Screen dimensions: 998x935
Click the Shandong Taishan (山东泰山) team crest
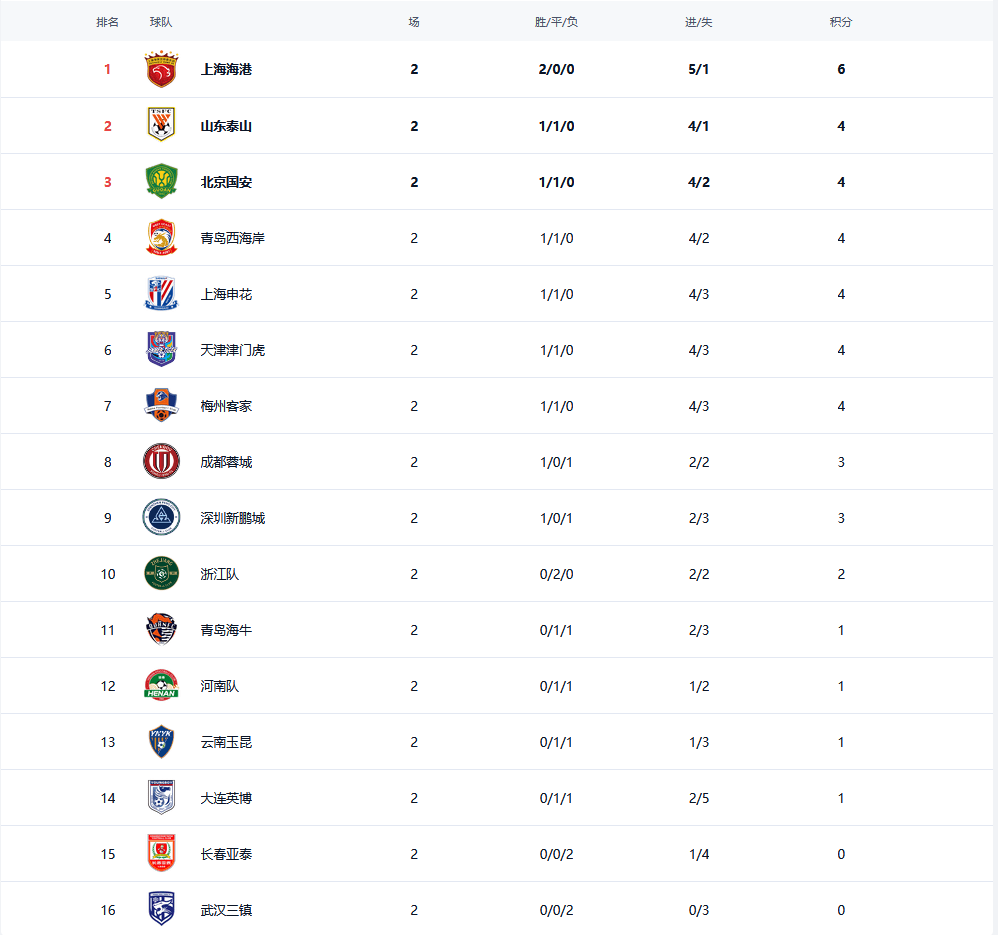(161, 126)
